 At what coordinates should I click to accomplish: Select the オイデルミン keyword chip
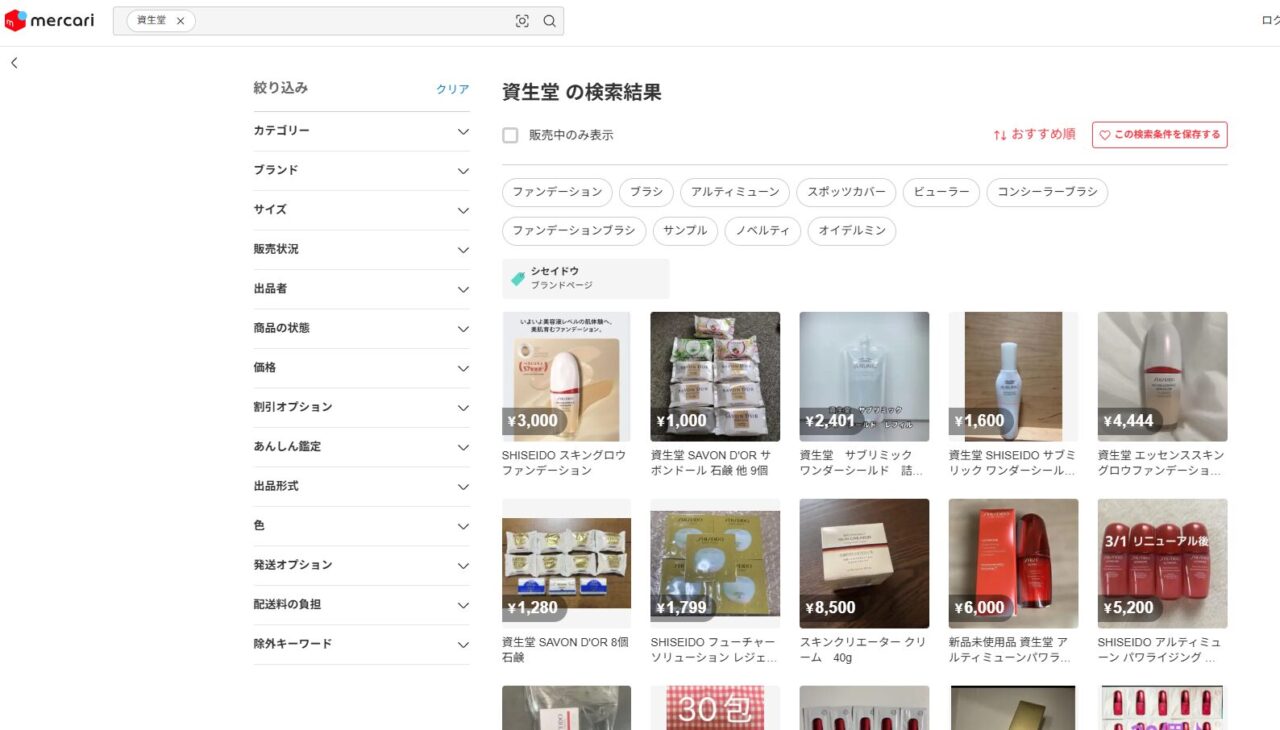(852, 231)
